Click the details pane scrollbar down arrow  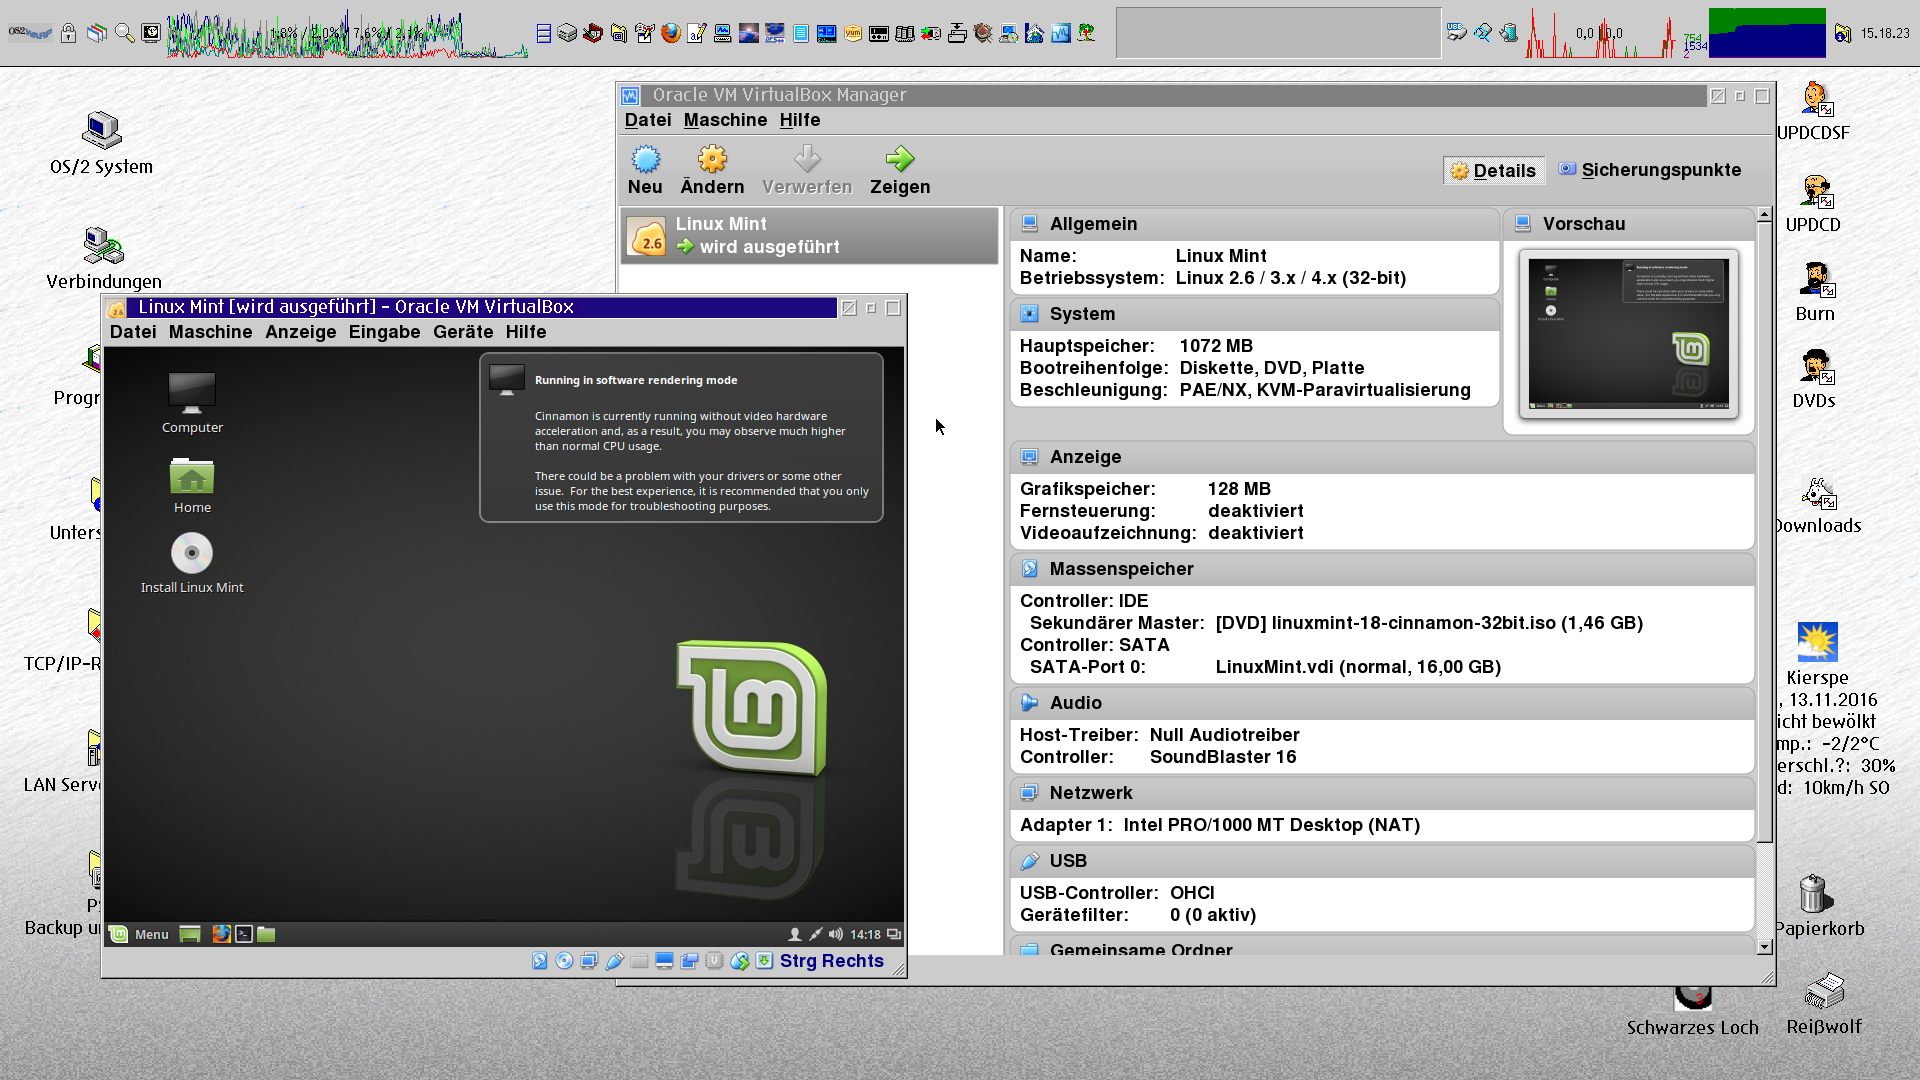1764,947
